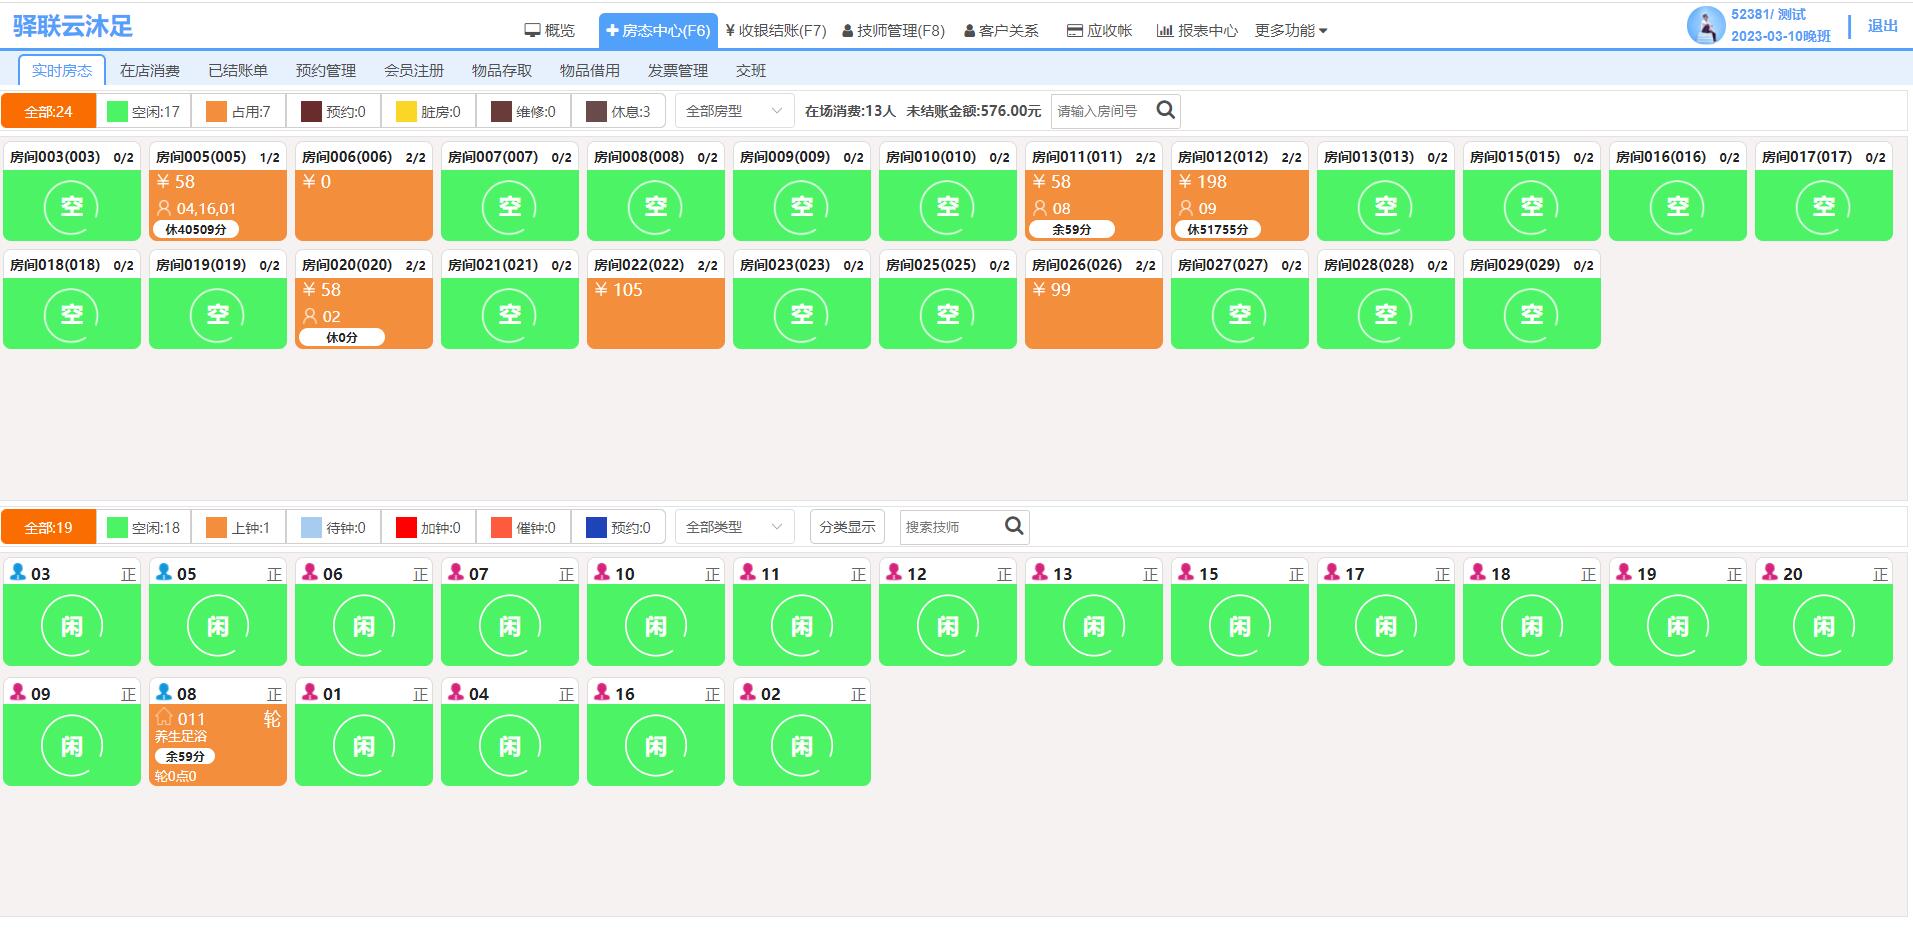Open the 全部房型 room type dropdown

[734, 111]
